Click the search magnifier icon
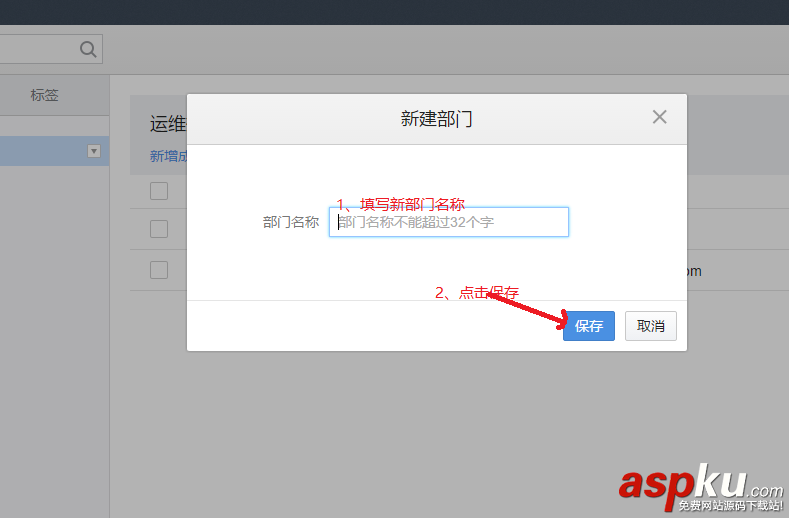Screen dimensions: 789x518 click(88, 49)
